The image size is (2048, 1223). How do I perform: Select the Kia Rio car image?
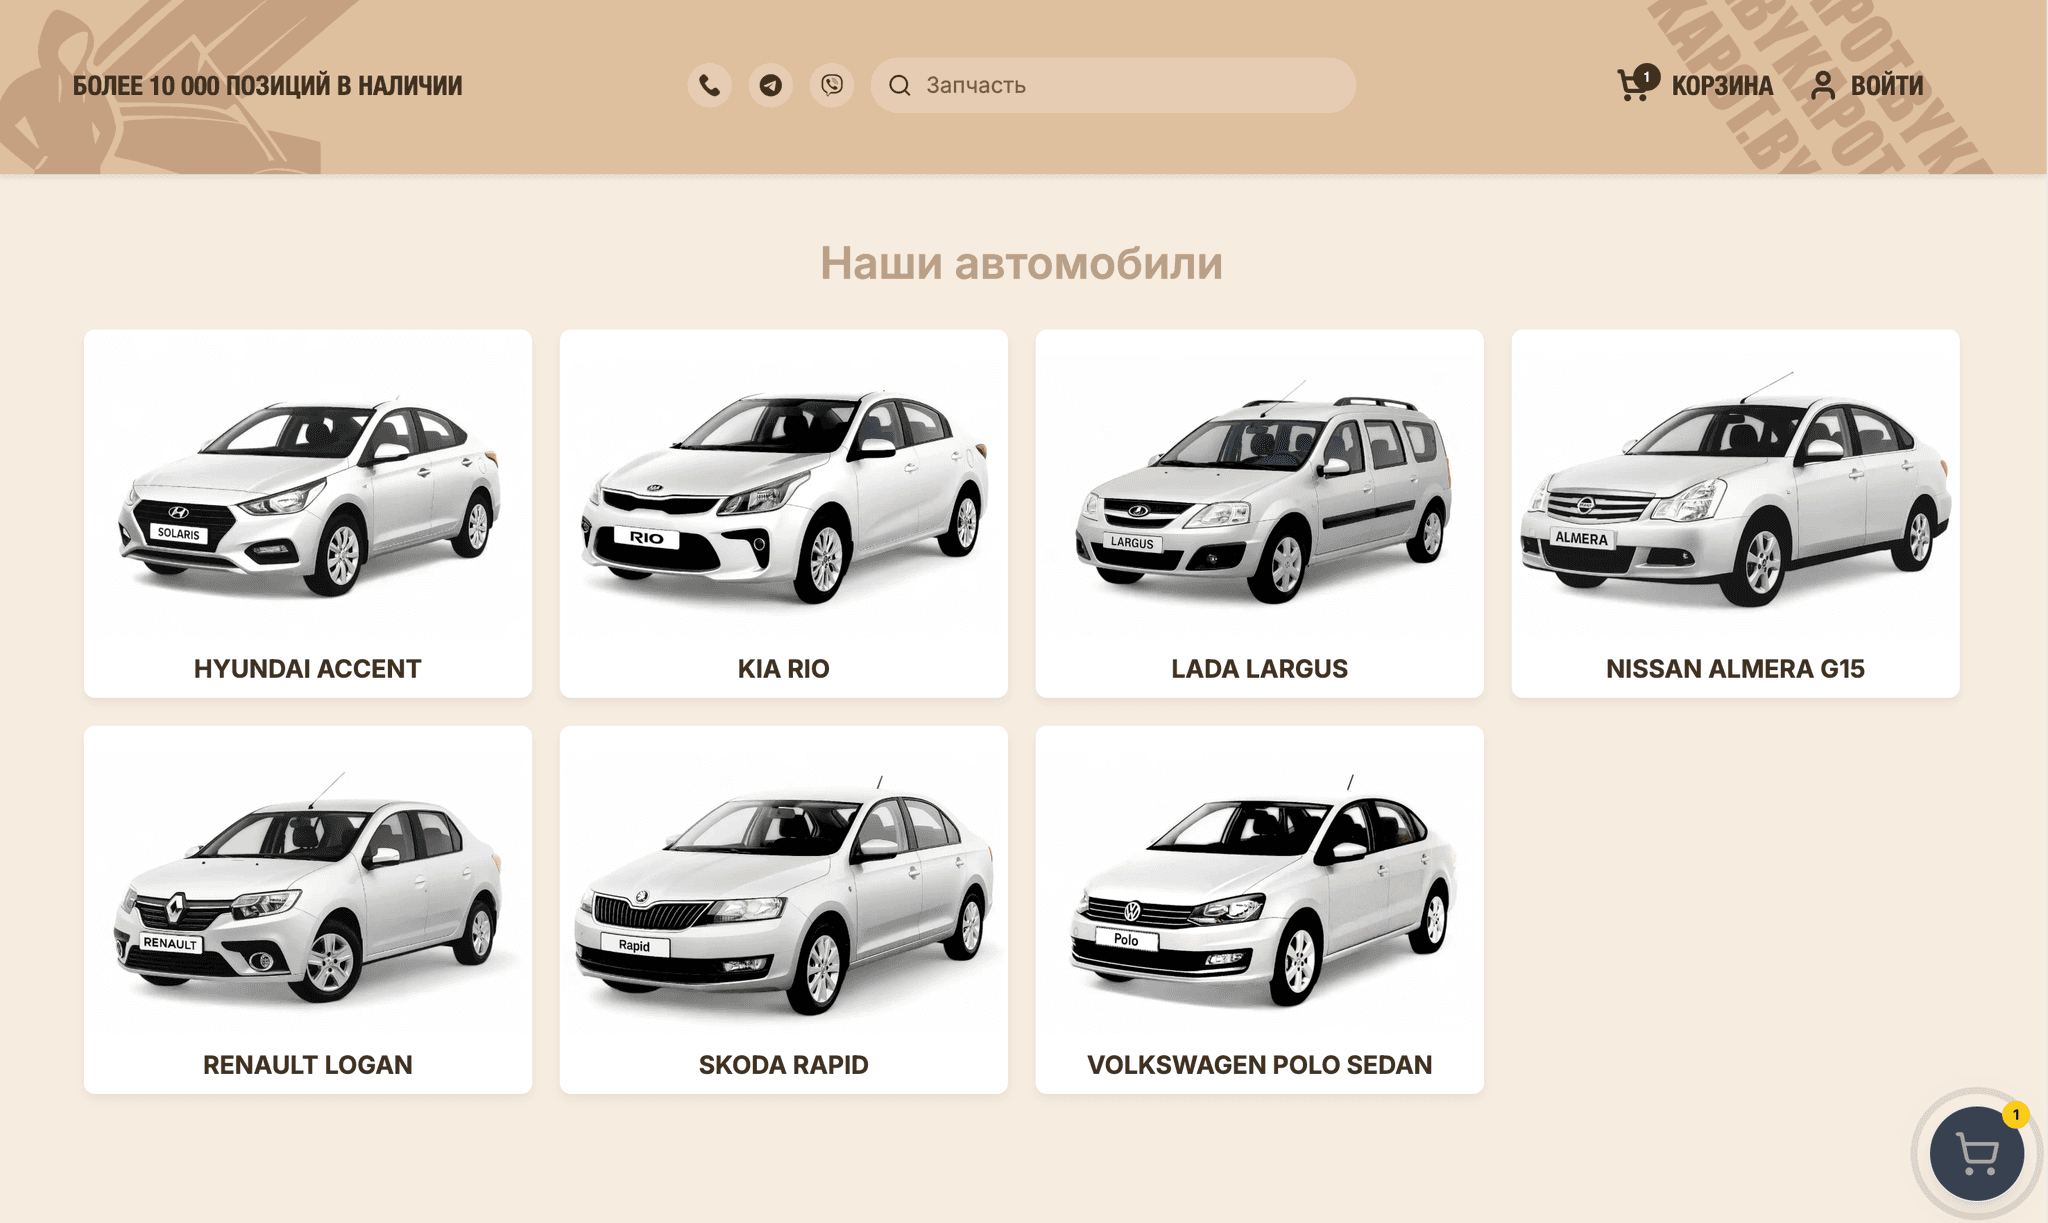784,495
